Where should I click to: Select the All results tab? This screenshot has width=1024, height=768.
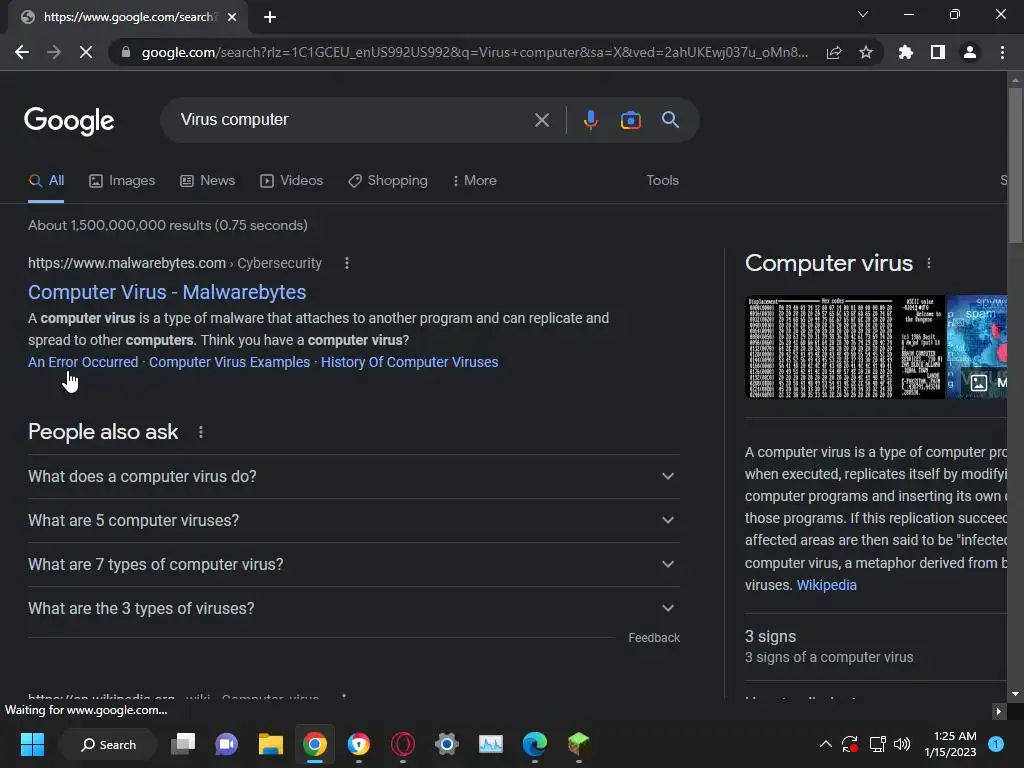46,181
